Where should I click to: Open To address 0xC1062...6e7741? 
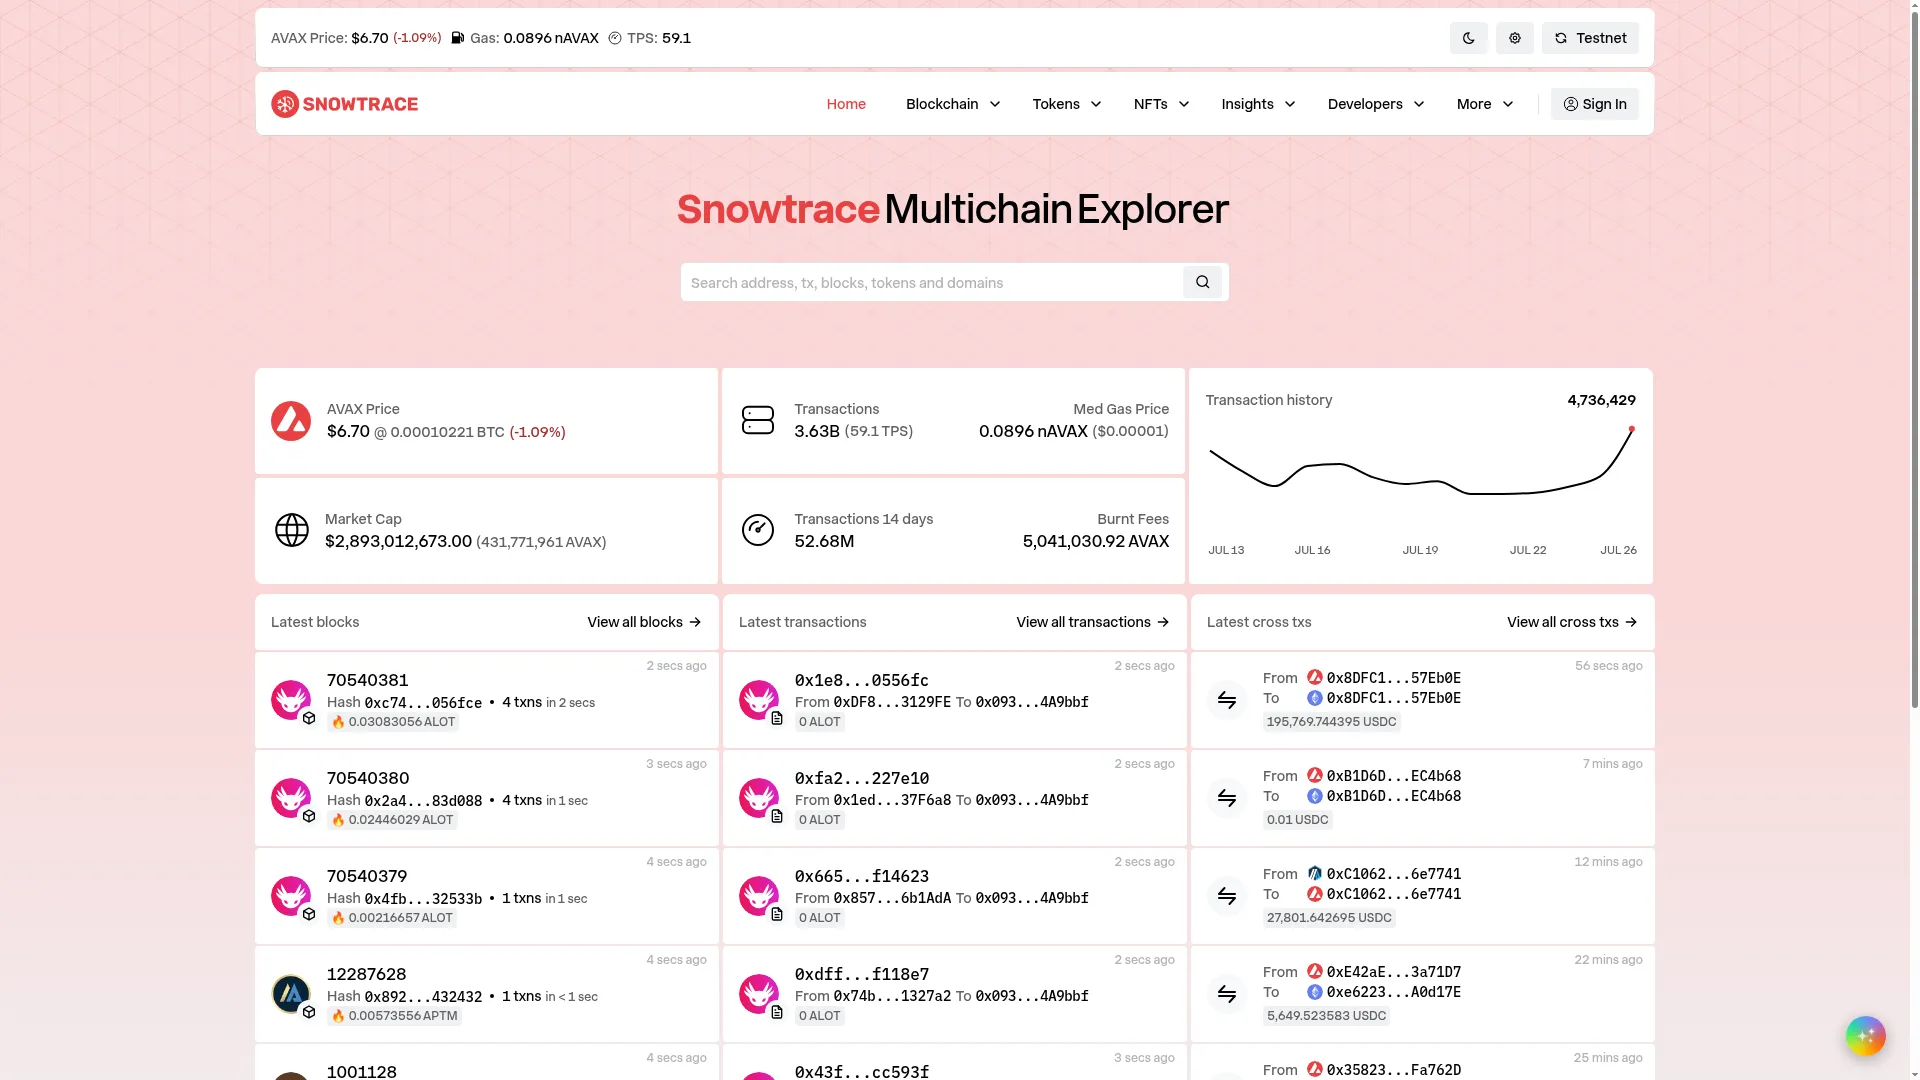coord(1393,894)
